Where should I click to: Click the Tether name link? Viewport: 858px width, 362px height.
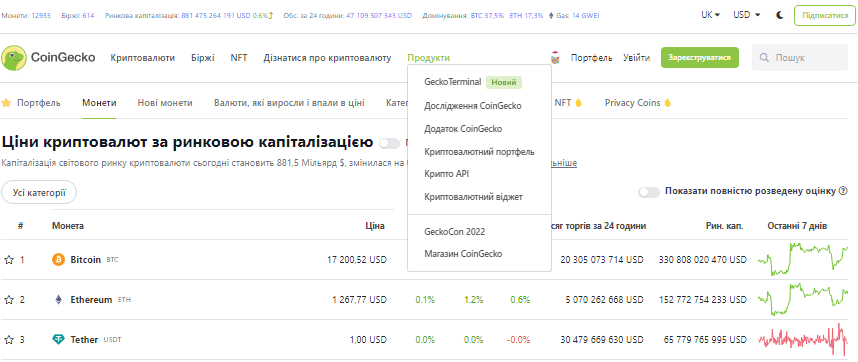click(x=84, y=340)
